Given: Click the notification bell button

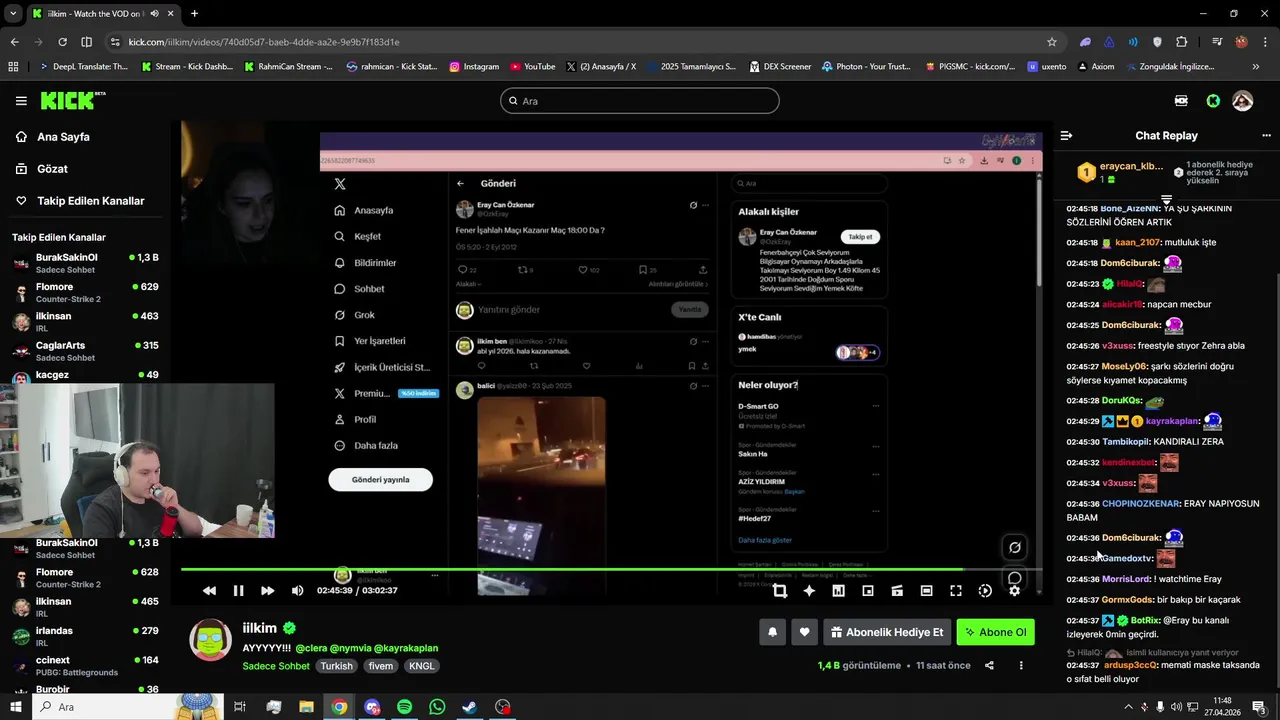Looking at the screenshot, I should point(772,632).
